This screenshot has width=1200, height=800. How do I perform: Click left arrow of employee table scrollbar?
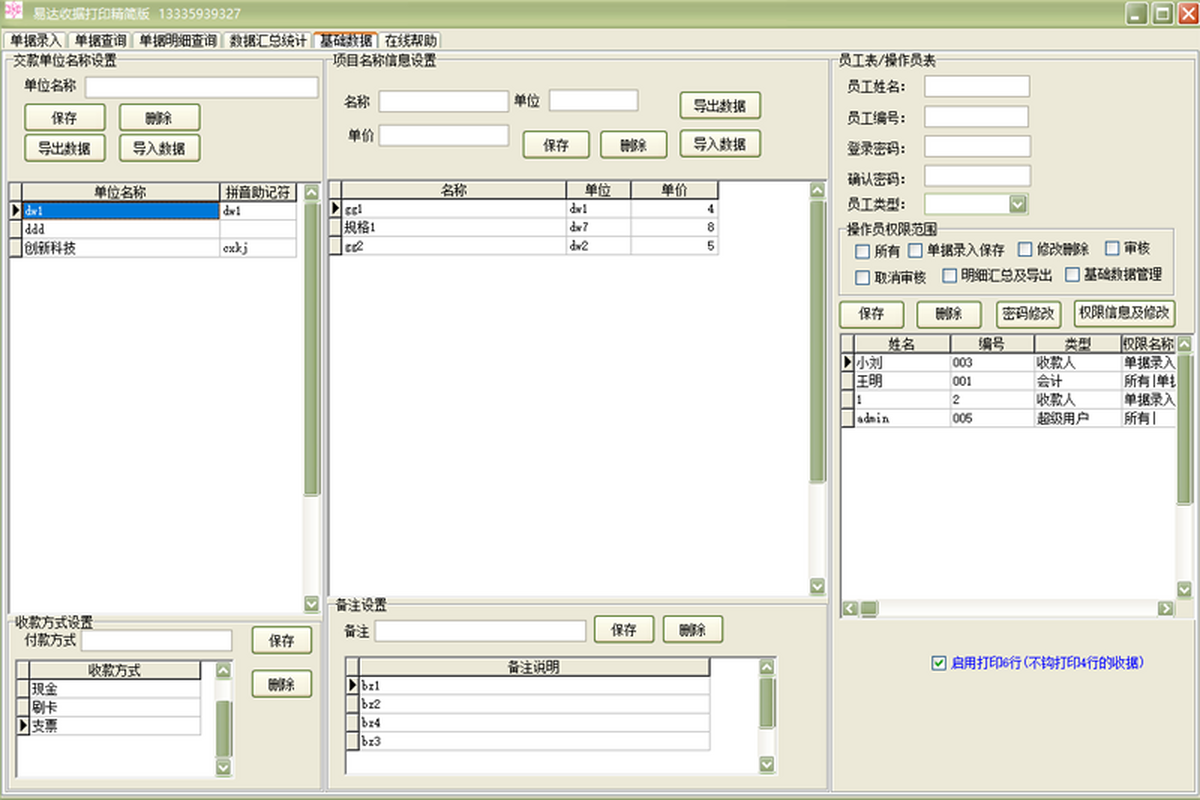[x=850, y=608]
